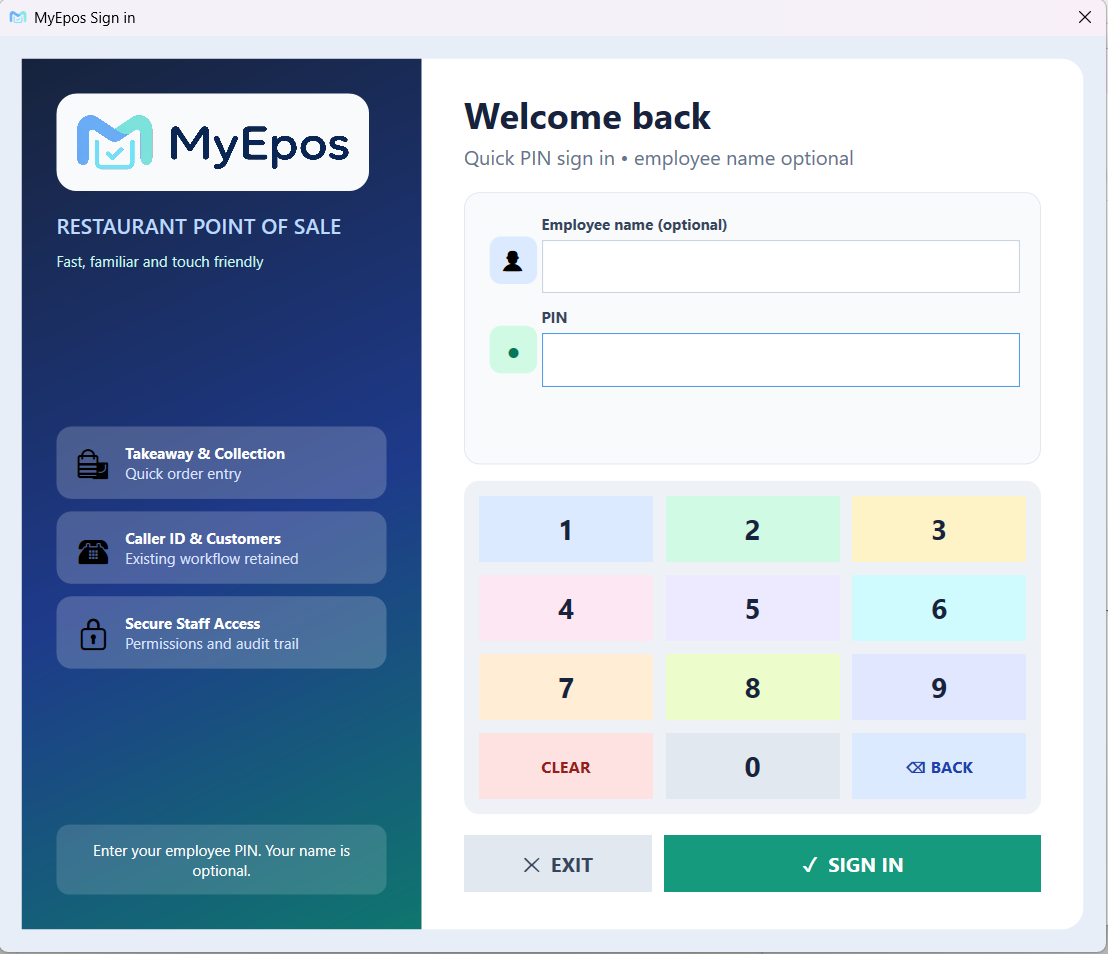Click "Fast, familiar and touch friendly" tagline

click(x=160, y=261)
